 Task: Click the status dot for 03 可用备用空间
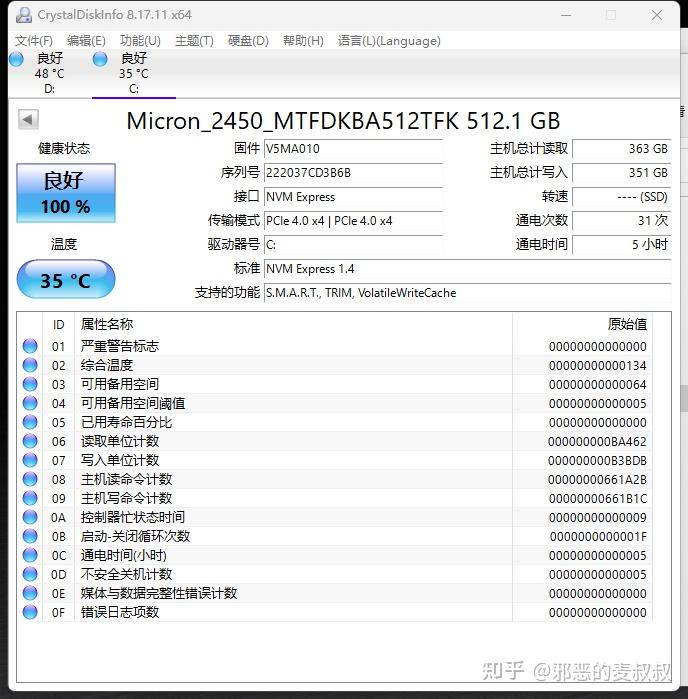coord(30,384)
